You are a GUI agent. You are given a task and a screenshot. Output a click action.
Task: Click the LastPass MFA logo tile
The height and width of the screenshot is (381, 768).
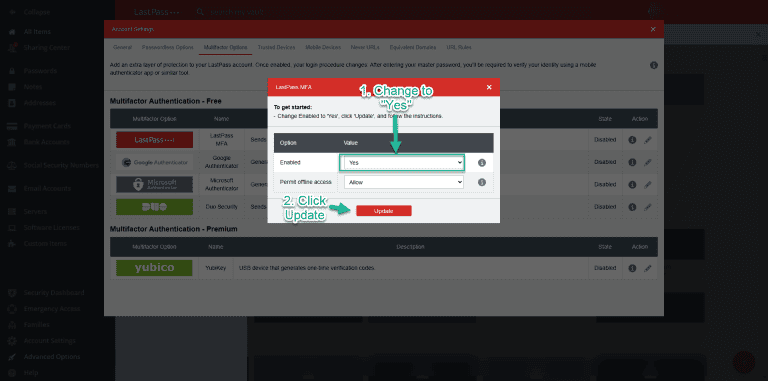(154, 140)
